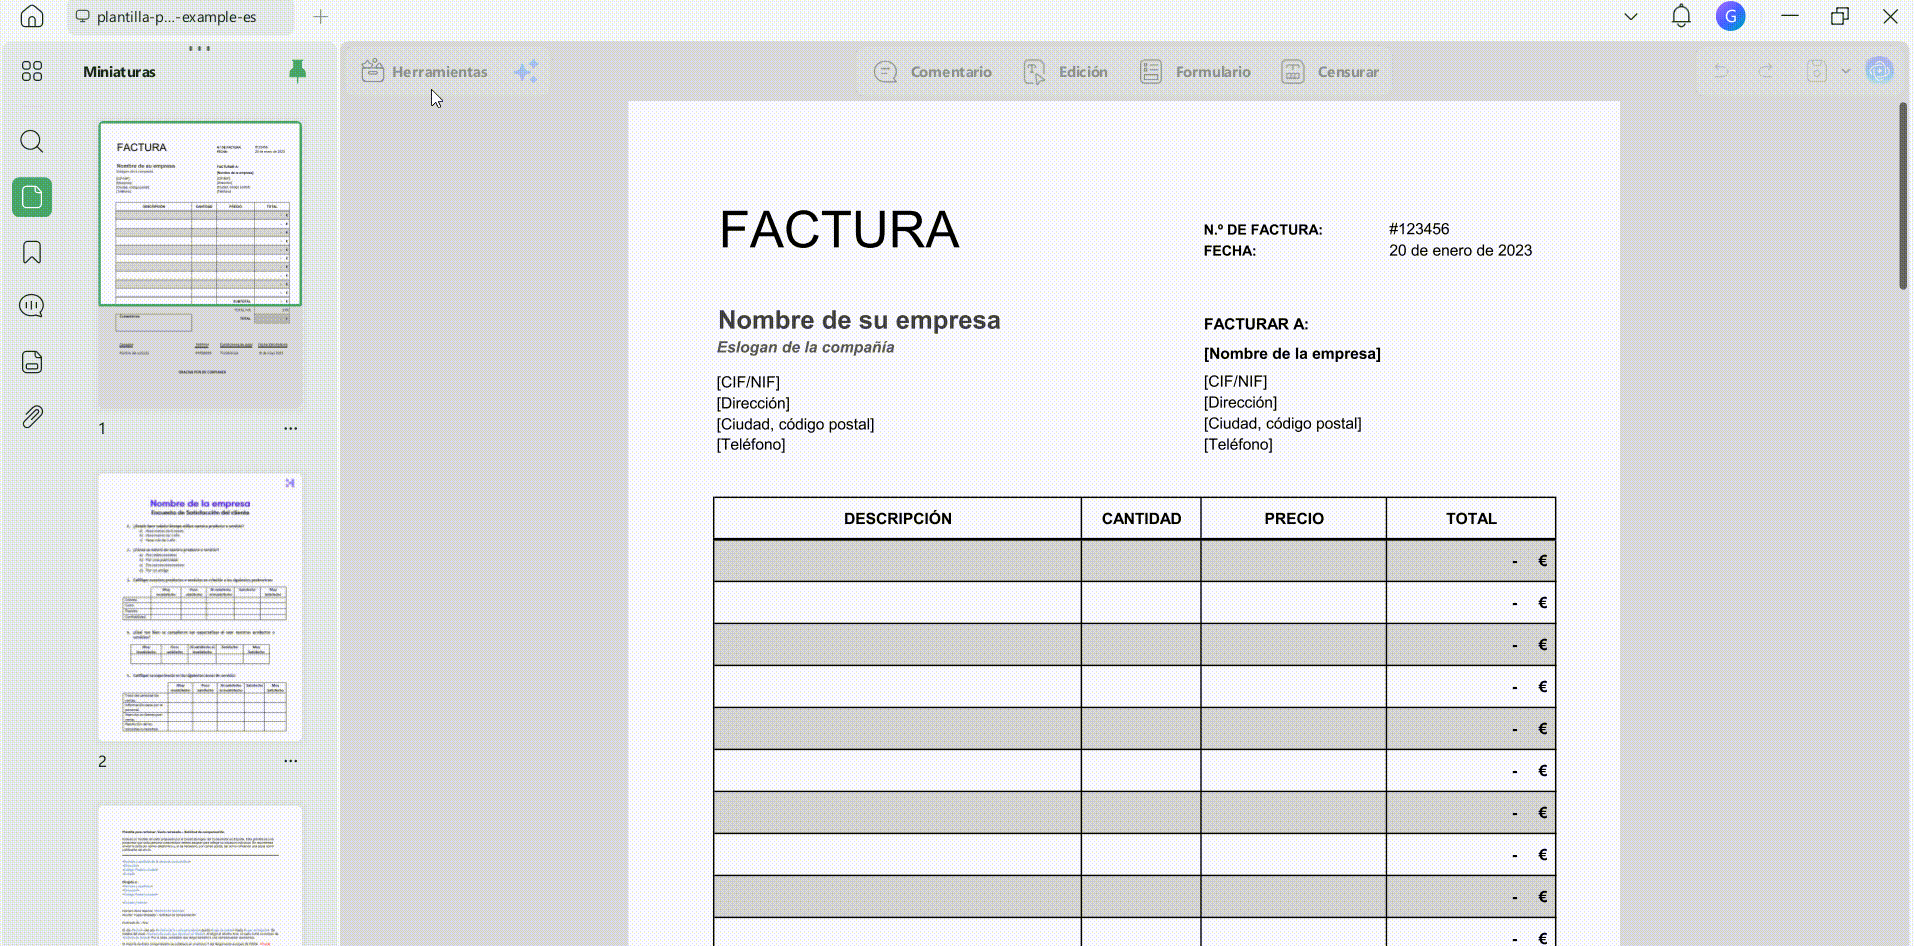Switch to Censurar mode

pyautogui.click(x=1330, y=71)
